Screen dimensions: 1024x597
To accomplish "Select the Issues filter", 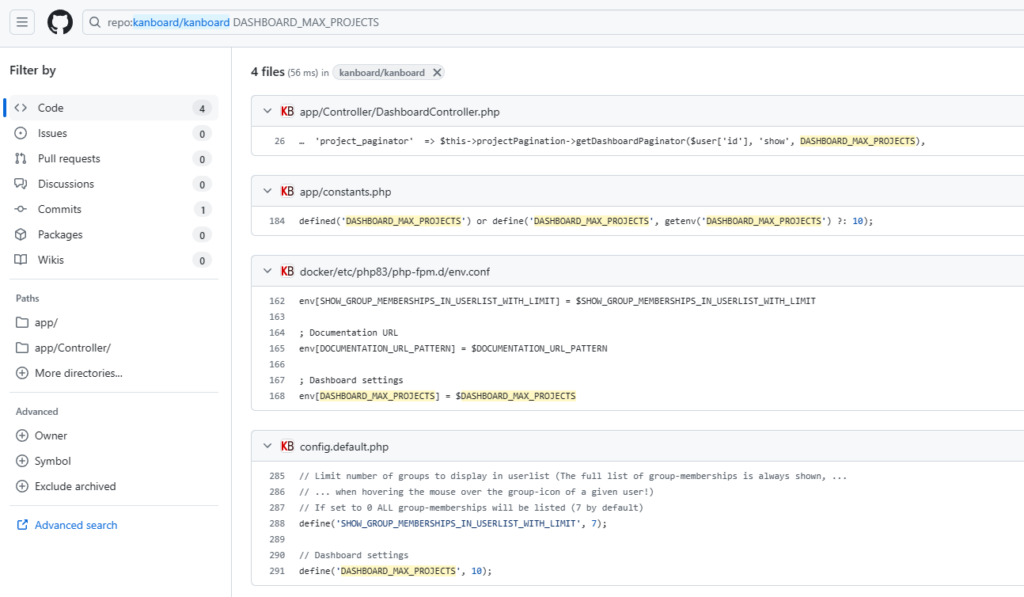I will coord(112,133).
